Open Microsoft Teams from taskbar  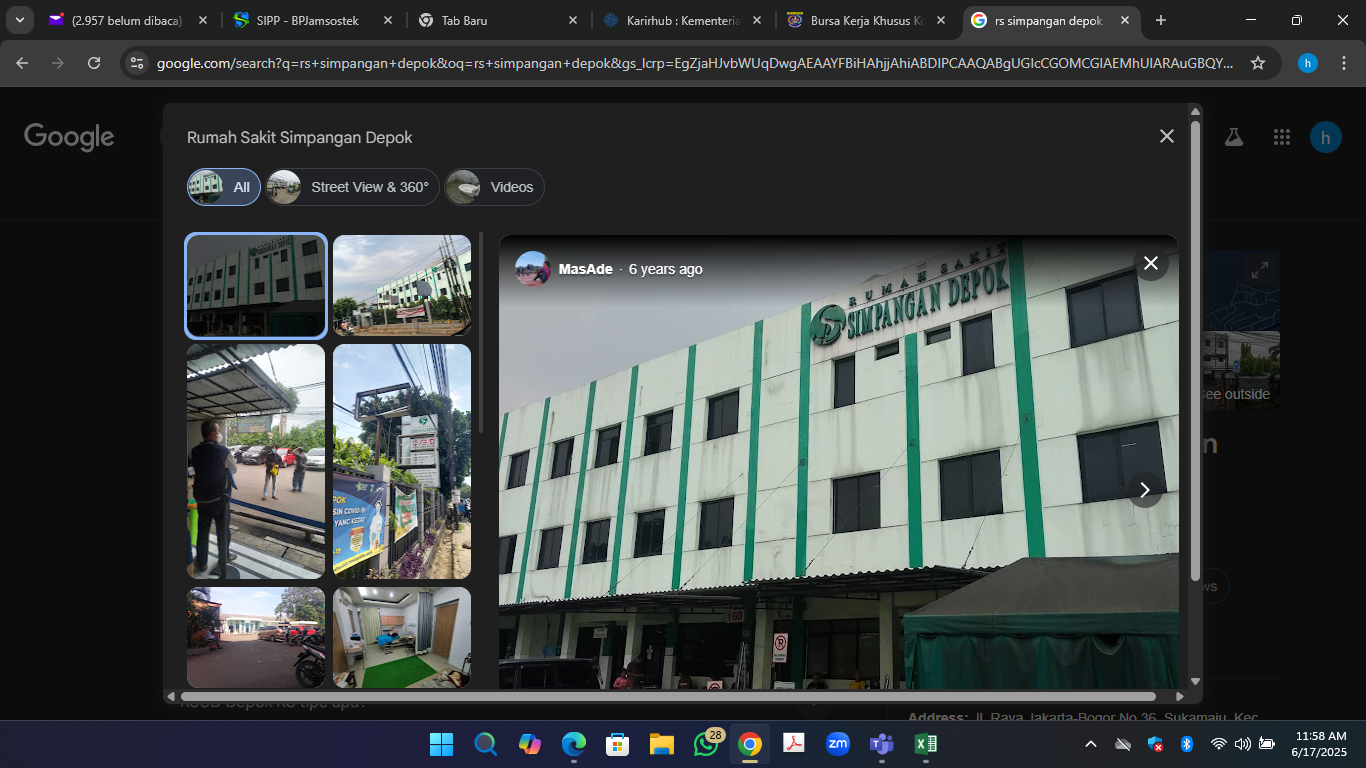882,744
